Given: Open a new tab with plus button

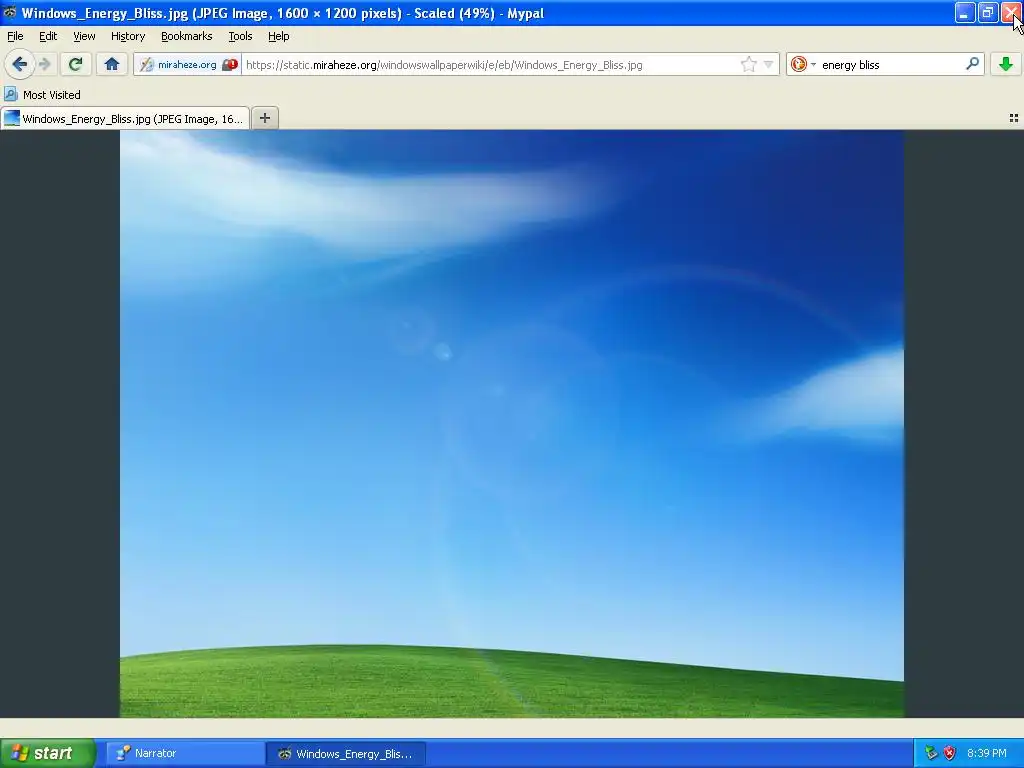Looking at the screenshot, I should coord(264,118).
